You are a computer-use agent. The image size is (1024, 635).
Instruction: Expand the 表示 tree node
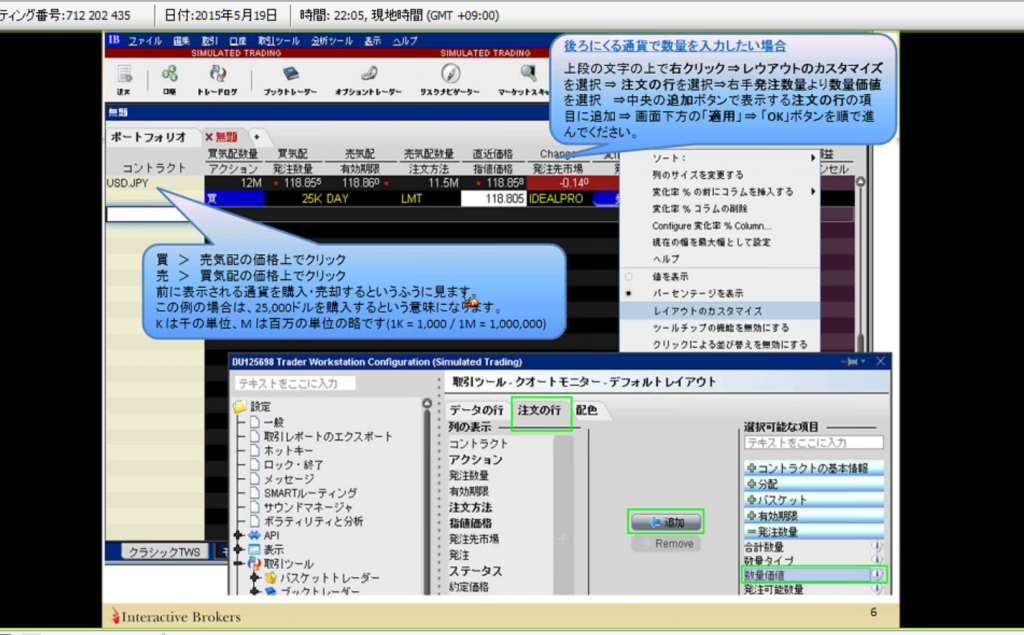(239, 549)
